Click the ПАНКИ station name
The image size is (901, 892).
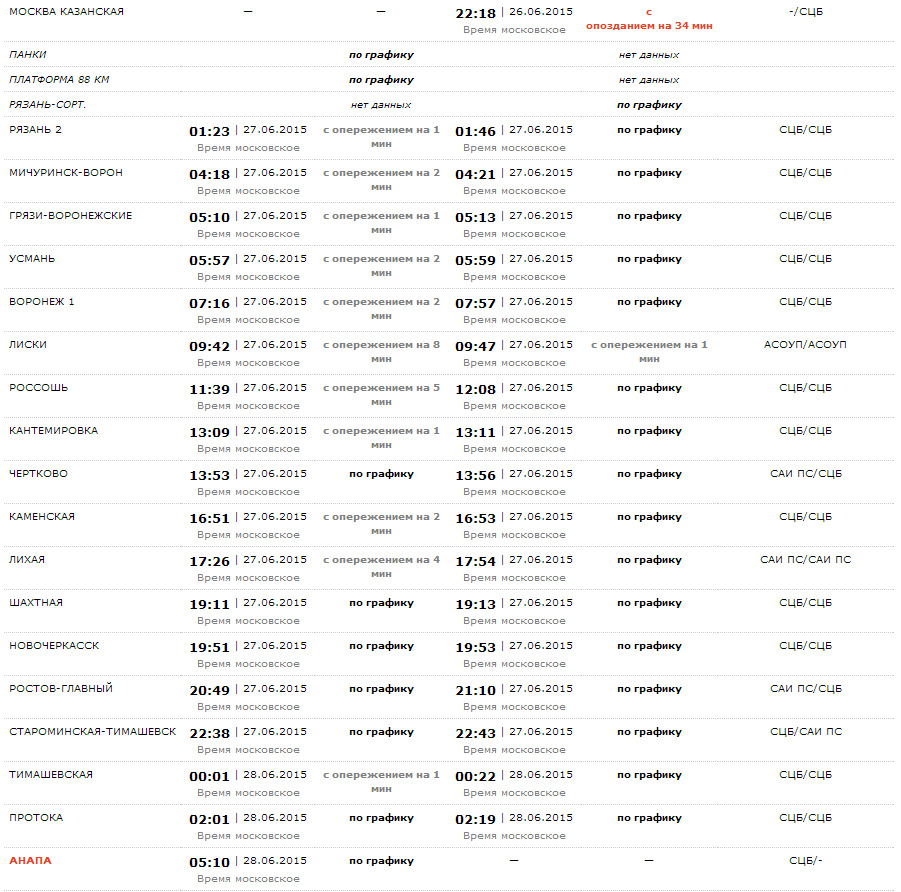(x=28, y=54)
